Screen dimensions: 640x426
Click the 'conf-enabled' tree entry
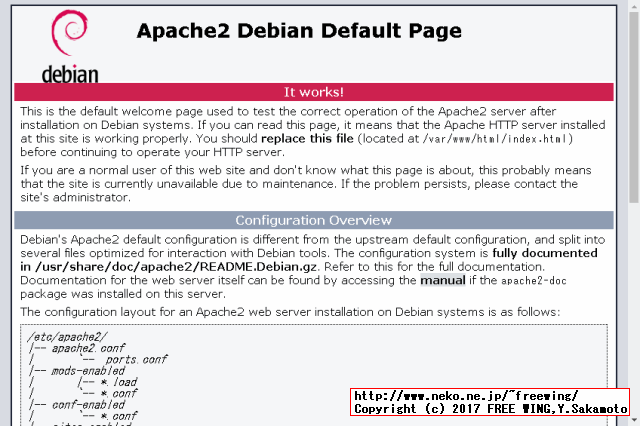pos(88,405)
